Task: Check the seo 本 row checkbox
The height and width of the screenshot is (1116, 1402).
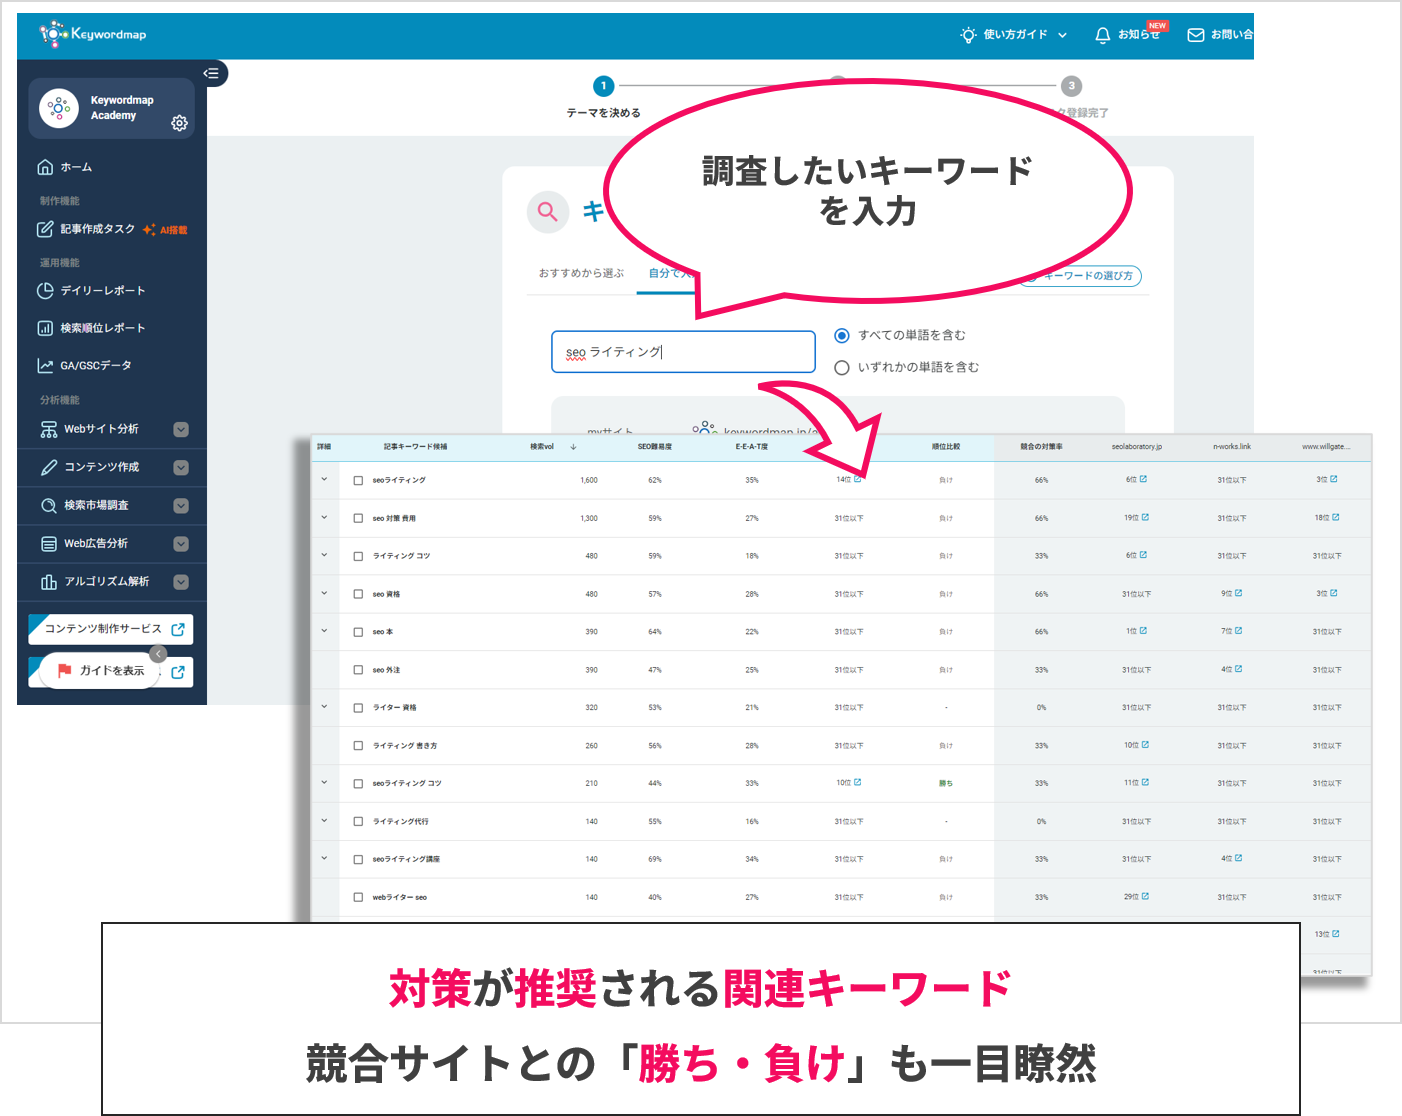Action: 358,632
